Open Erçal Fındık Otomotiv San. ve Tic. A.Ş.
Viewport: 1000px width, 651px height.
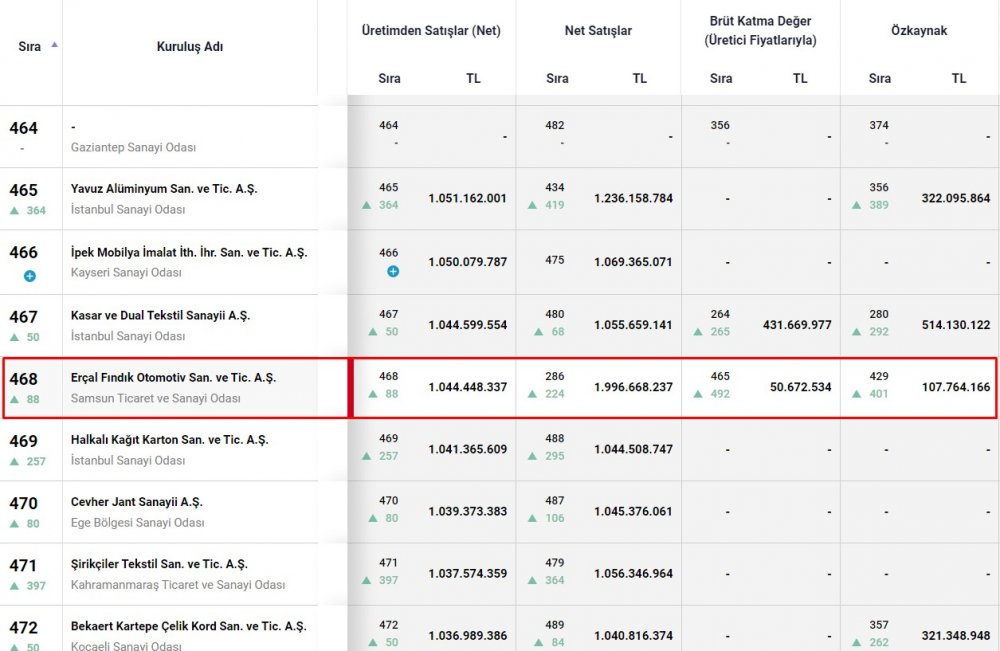point(173,377)
